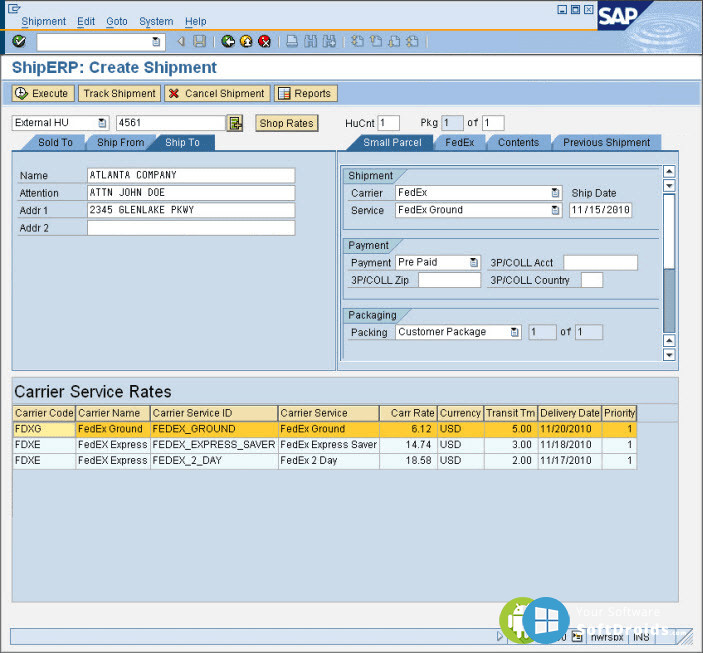Open the Shipment menu

[x=43, y=21]
